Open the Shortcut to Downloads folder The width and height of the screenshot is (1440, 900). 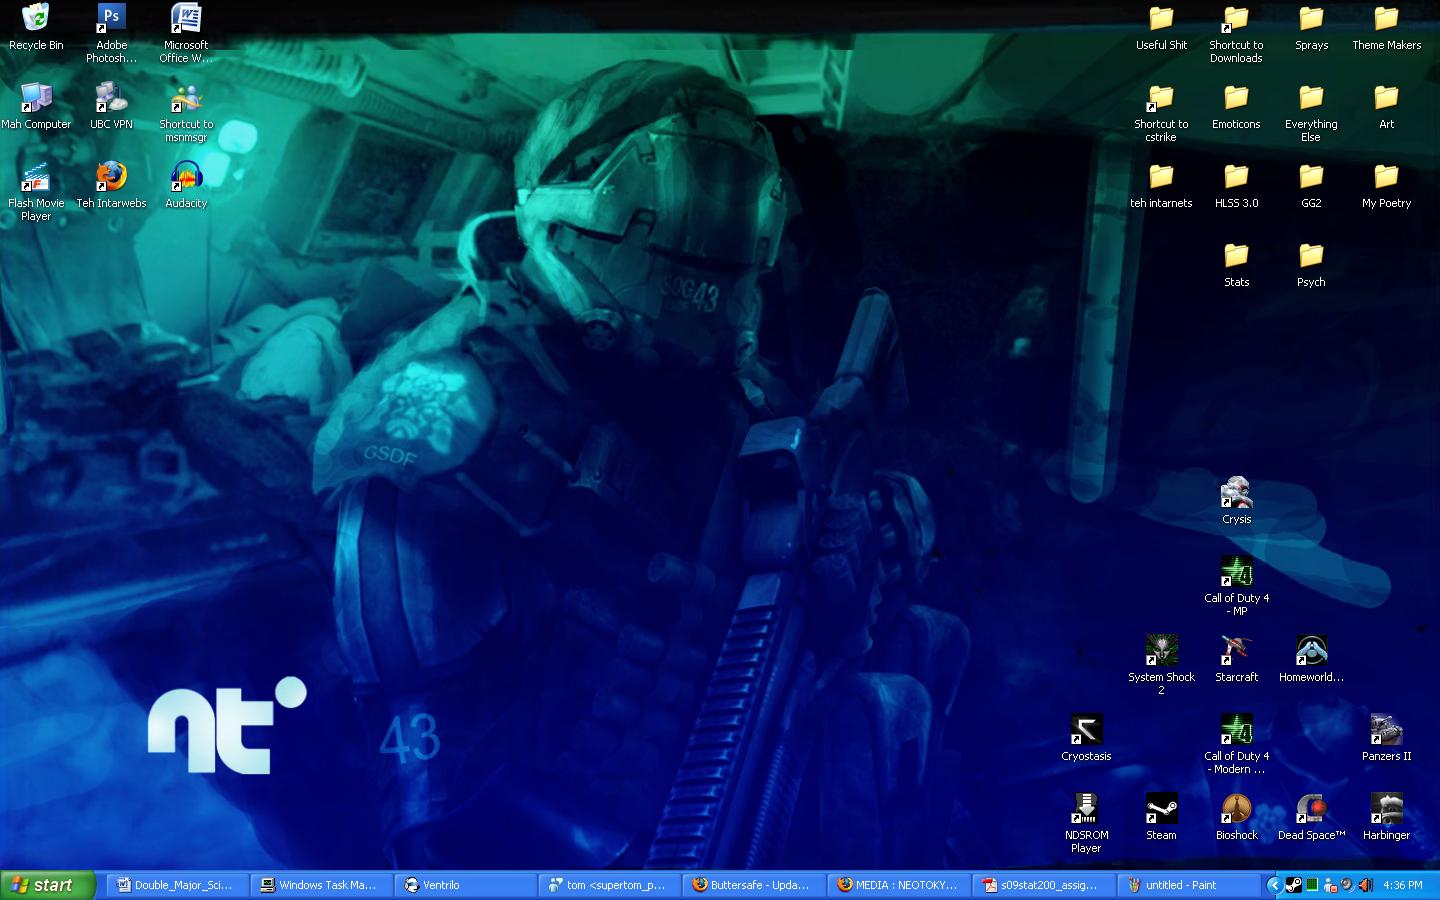pos(1236,34)
